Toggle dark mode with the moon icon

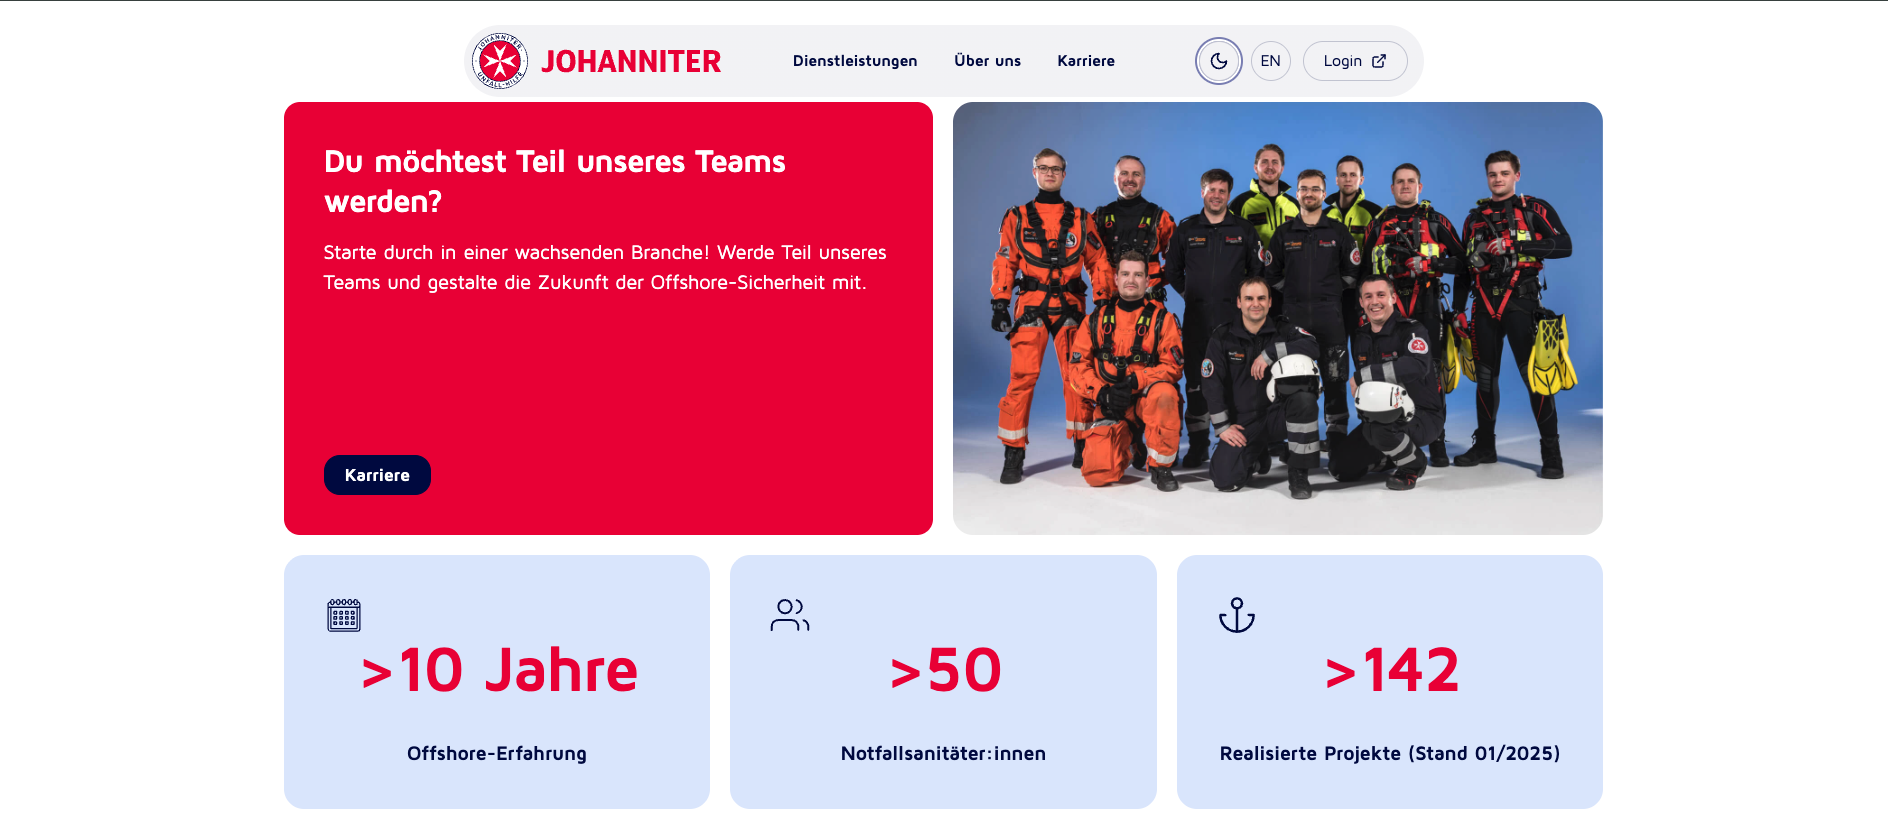point(1218,61)
